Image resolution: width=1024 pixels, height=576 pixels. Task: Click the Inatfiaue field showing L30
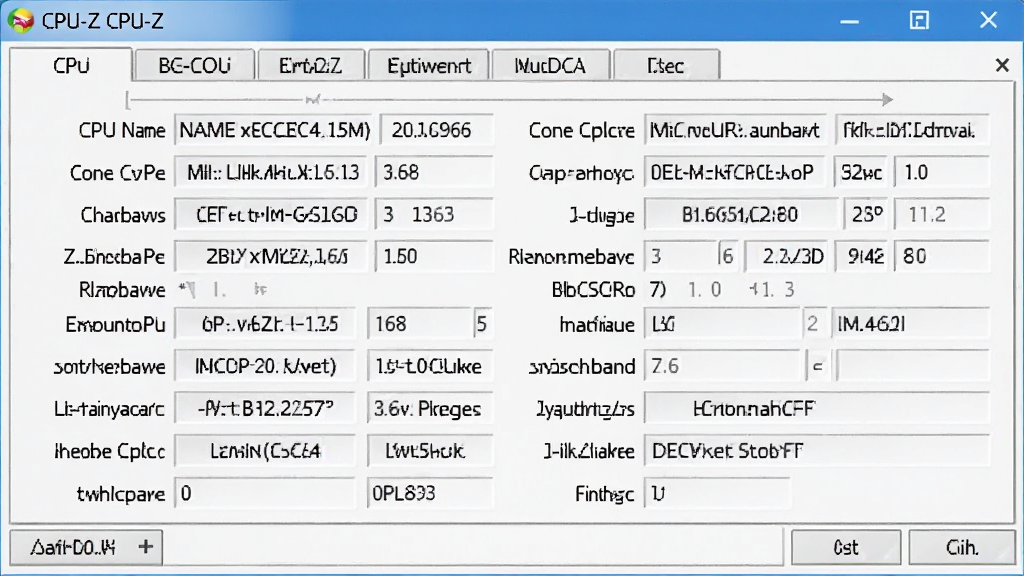(722, 325)
